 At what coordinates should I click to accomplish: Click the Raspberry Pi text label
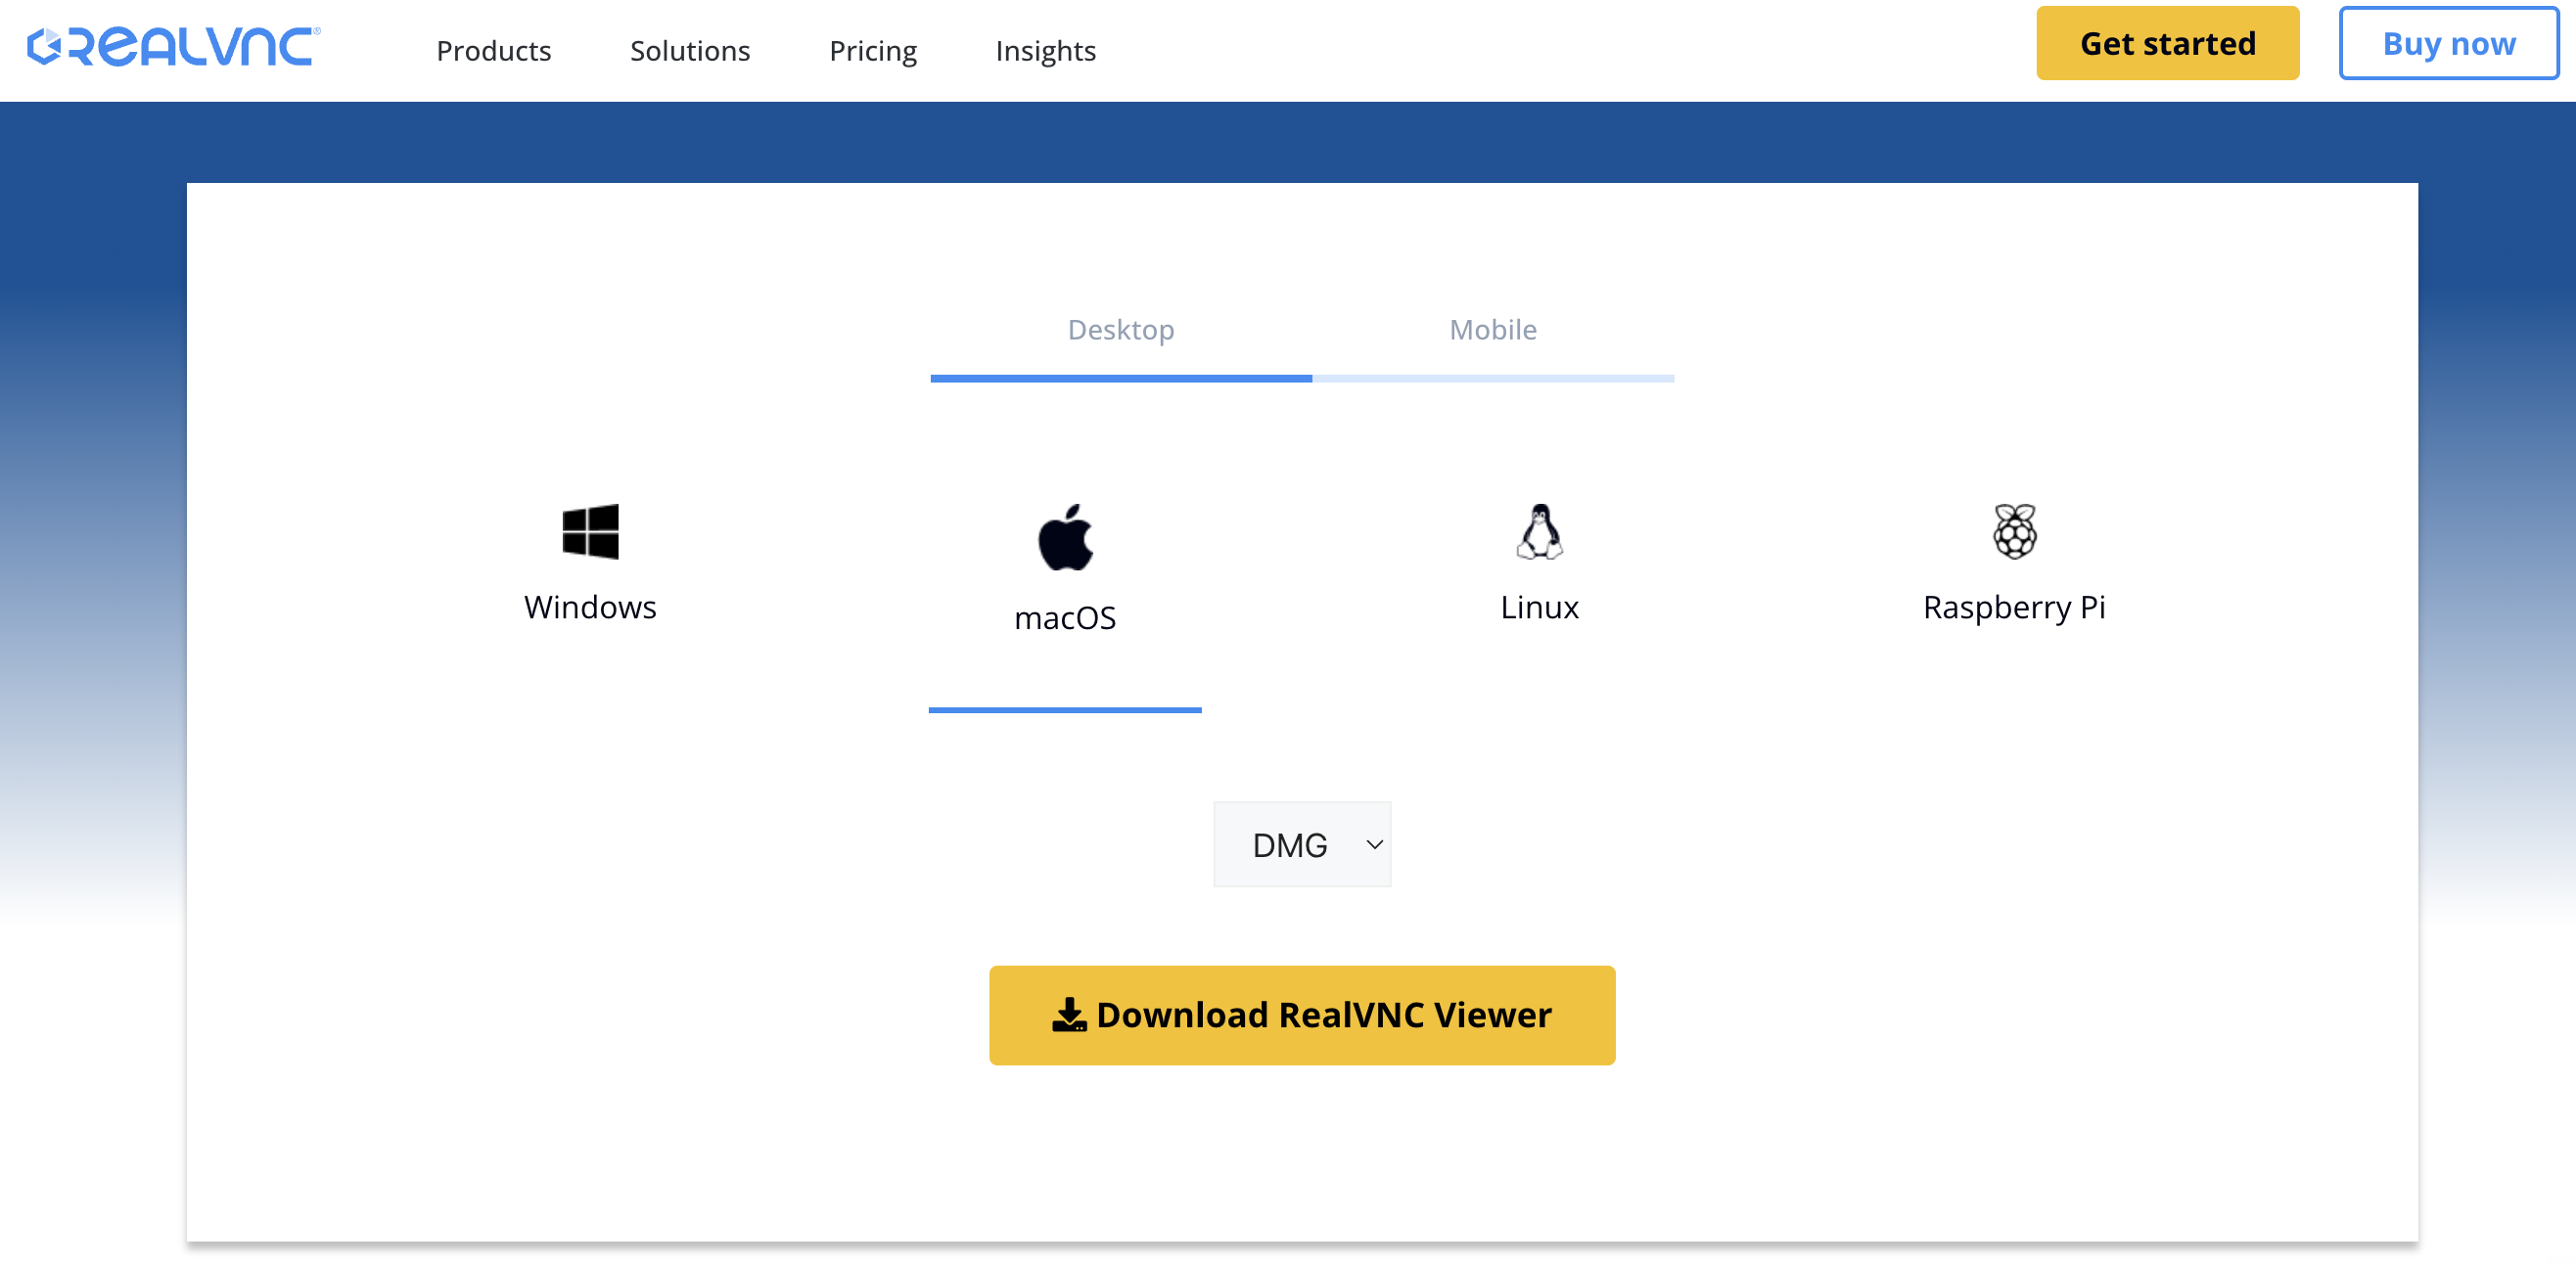[2014, 607]
